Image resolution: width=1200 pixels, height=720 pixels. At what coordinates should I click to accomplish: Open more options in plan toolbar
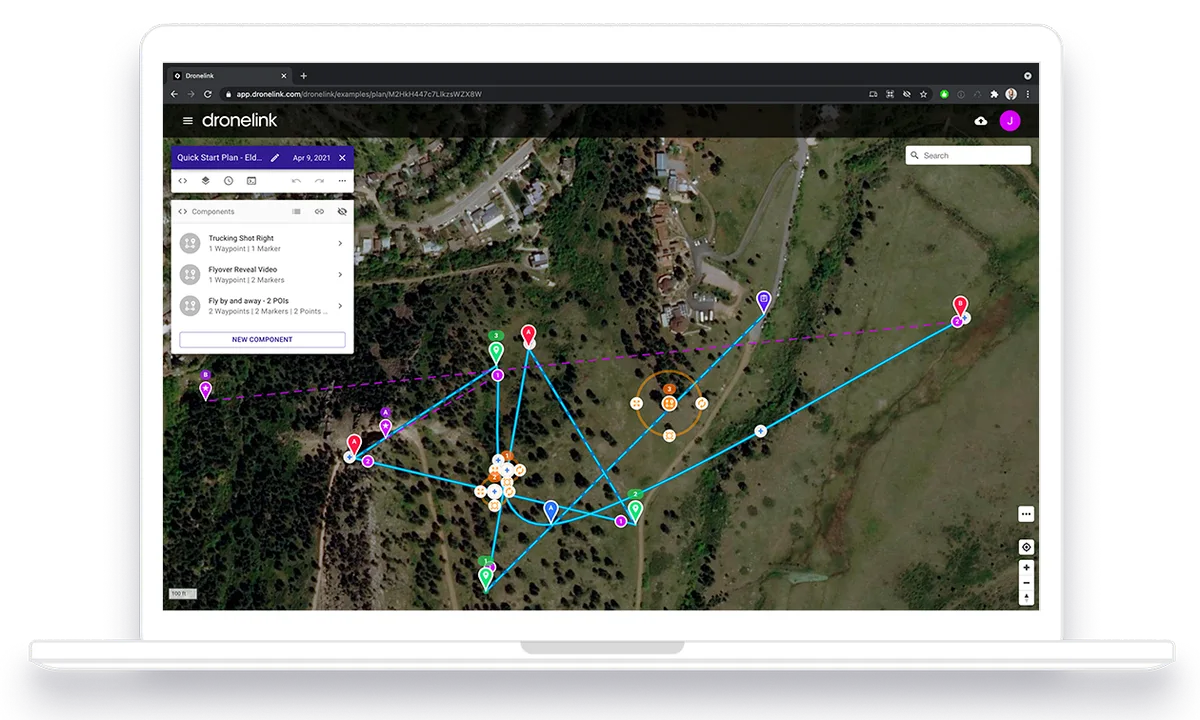click(x=342, y=181)
